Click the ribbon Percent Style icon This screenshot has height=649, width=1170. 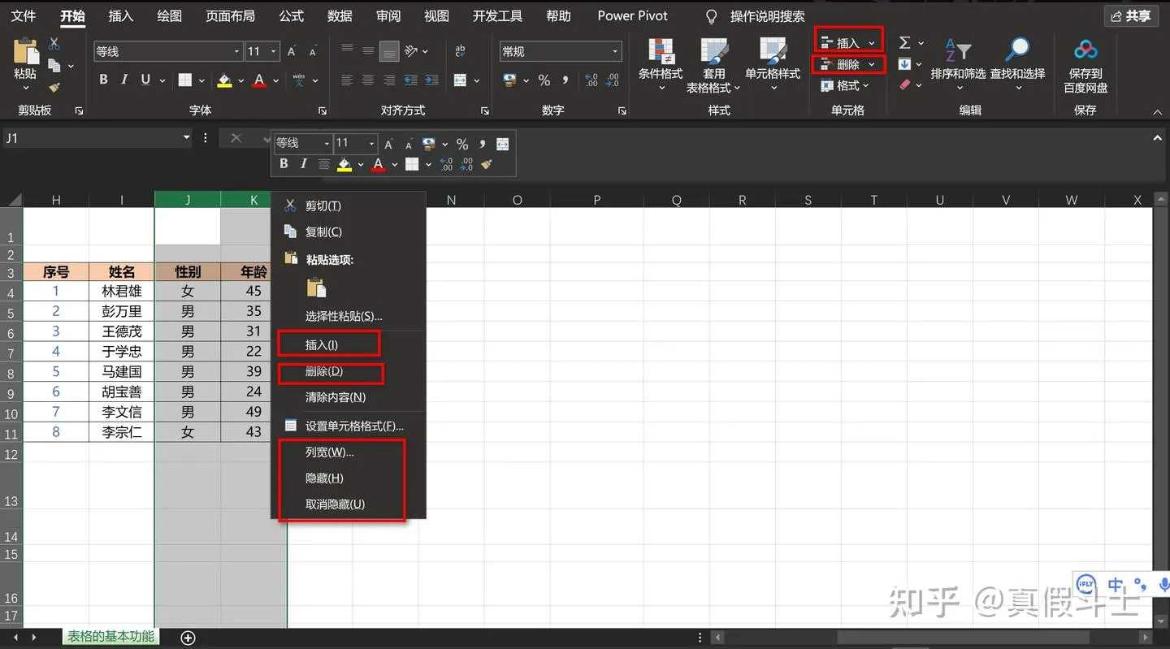coord(544,80)
